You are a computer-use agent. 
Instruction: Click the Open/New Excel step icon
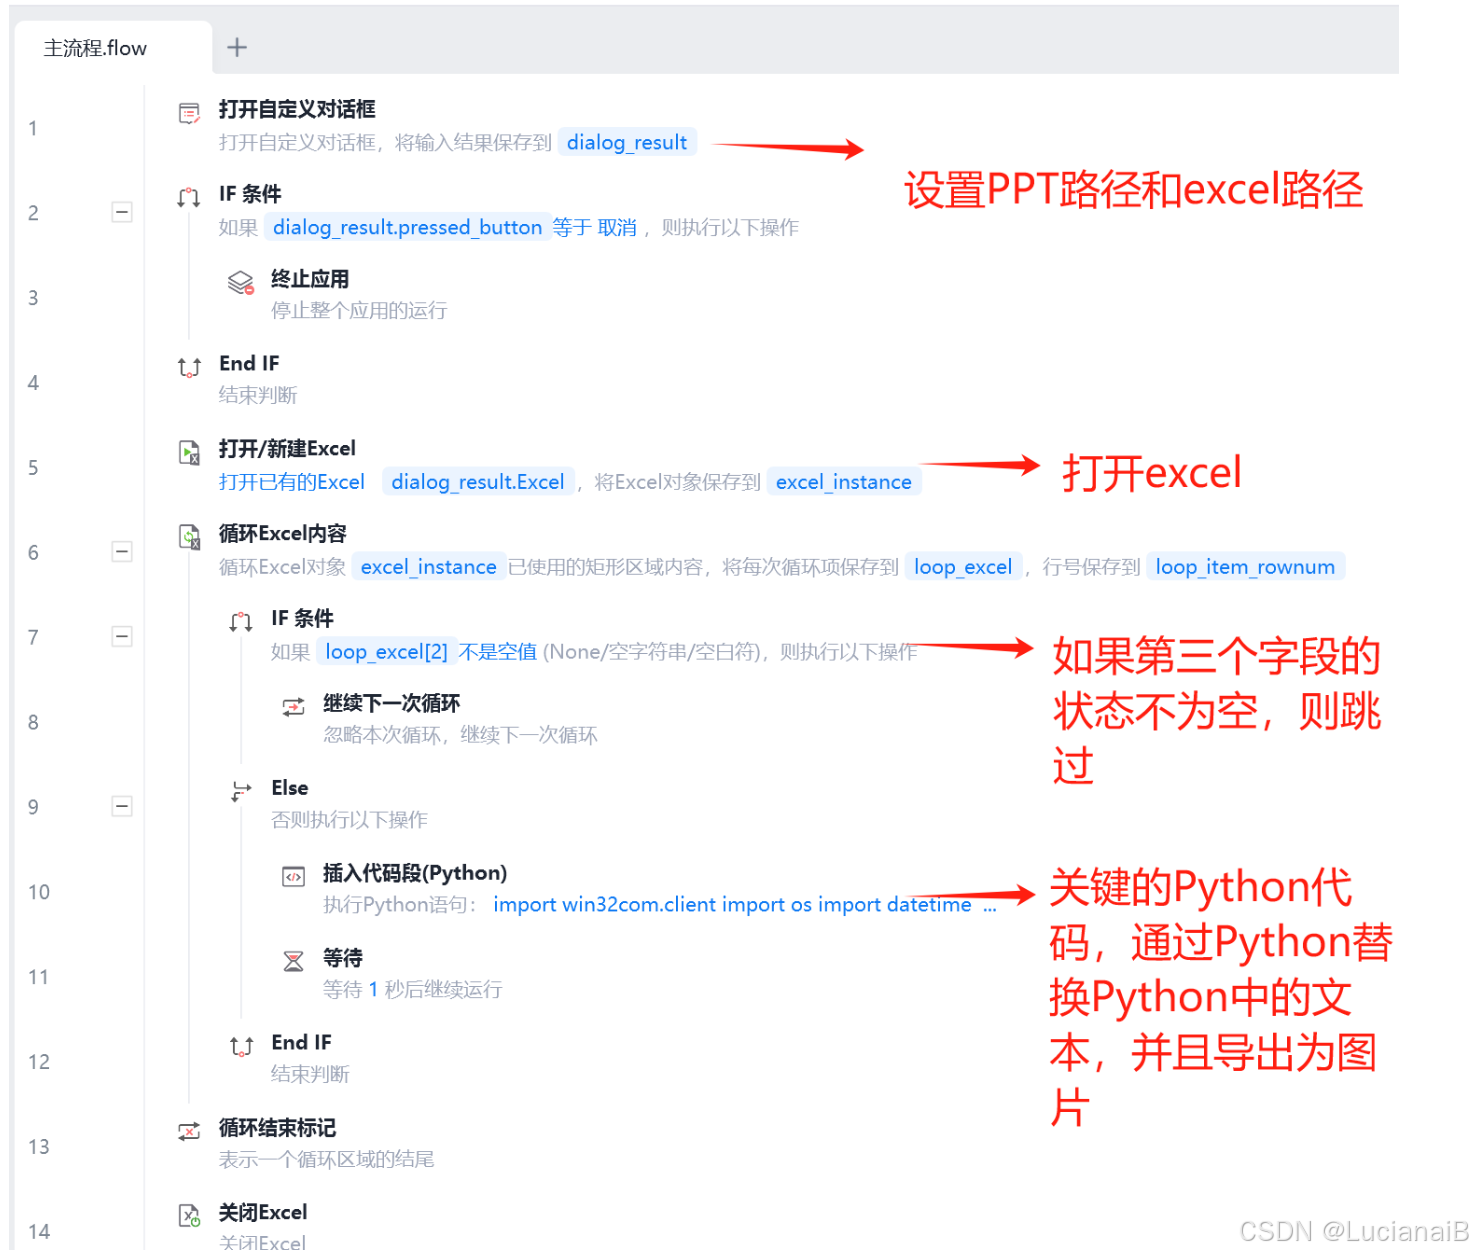coord(189,453)
